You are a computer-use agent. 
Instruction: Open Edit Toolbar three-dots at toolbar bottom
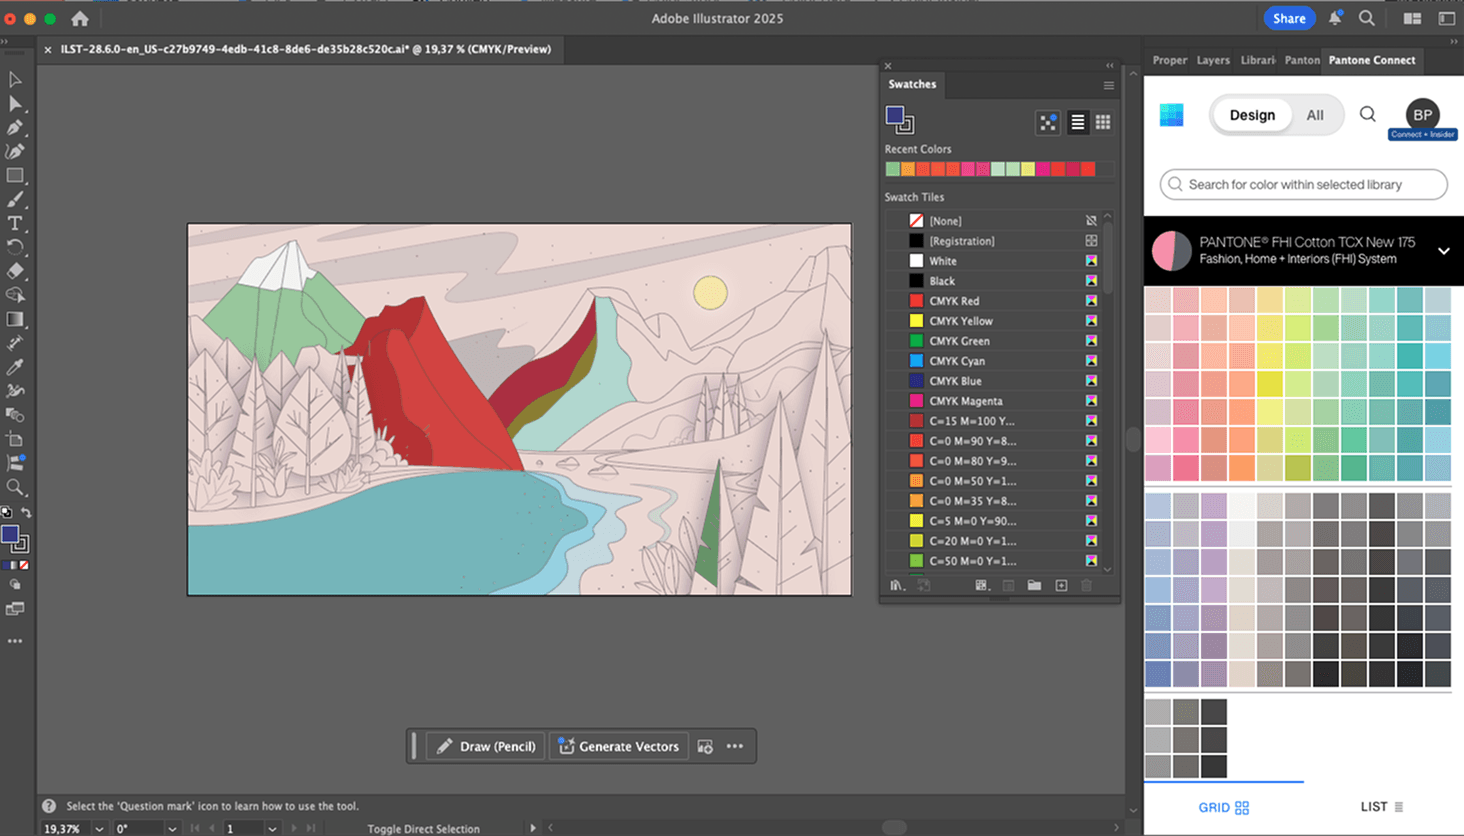[15, 641]
